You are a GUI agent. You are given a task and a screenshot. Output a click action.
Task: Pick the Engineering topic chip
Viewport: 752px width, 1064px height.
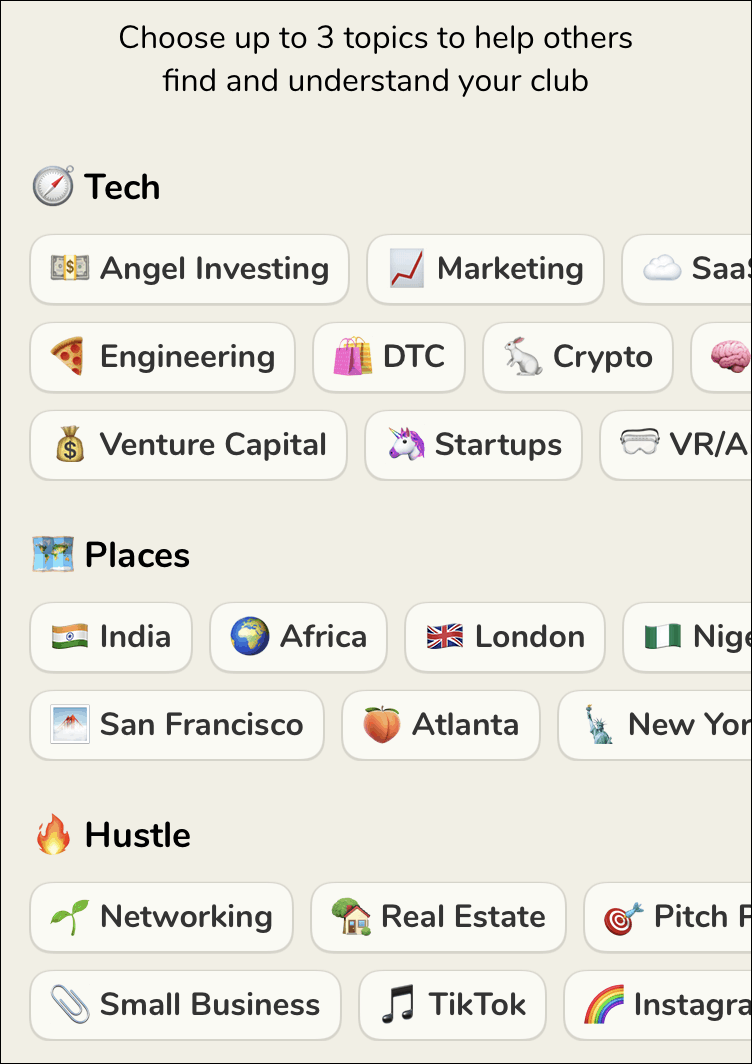pos(162,357)
